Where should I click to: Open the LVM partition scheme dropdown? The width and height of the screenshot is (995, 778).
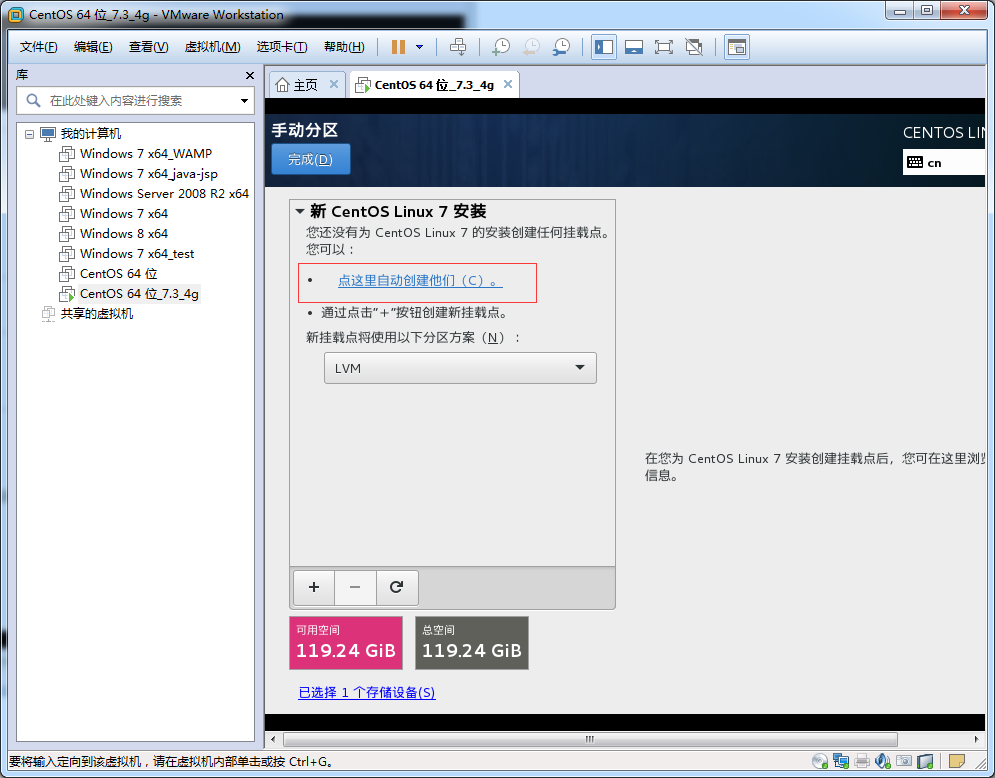pos(460,368)
